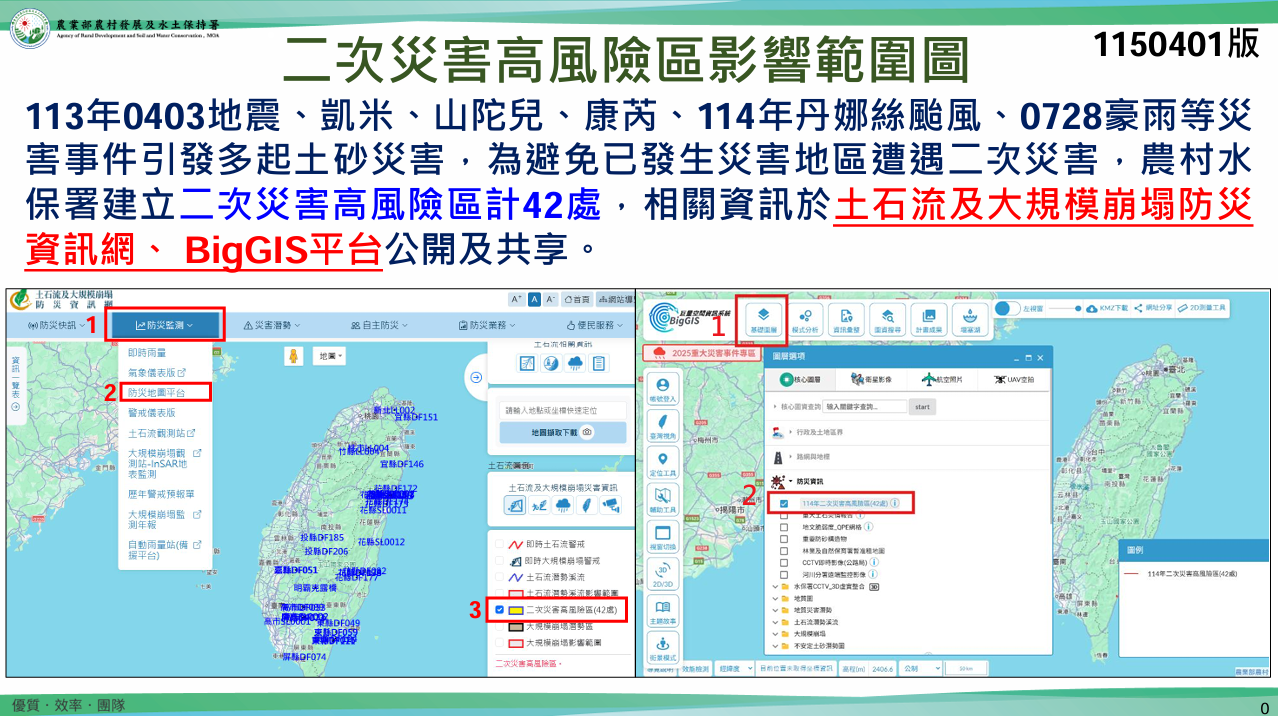
Task: Toggle the 左視窗 switch
Action: click(x=1007, y=309)
